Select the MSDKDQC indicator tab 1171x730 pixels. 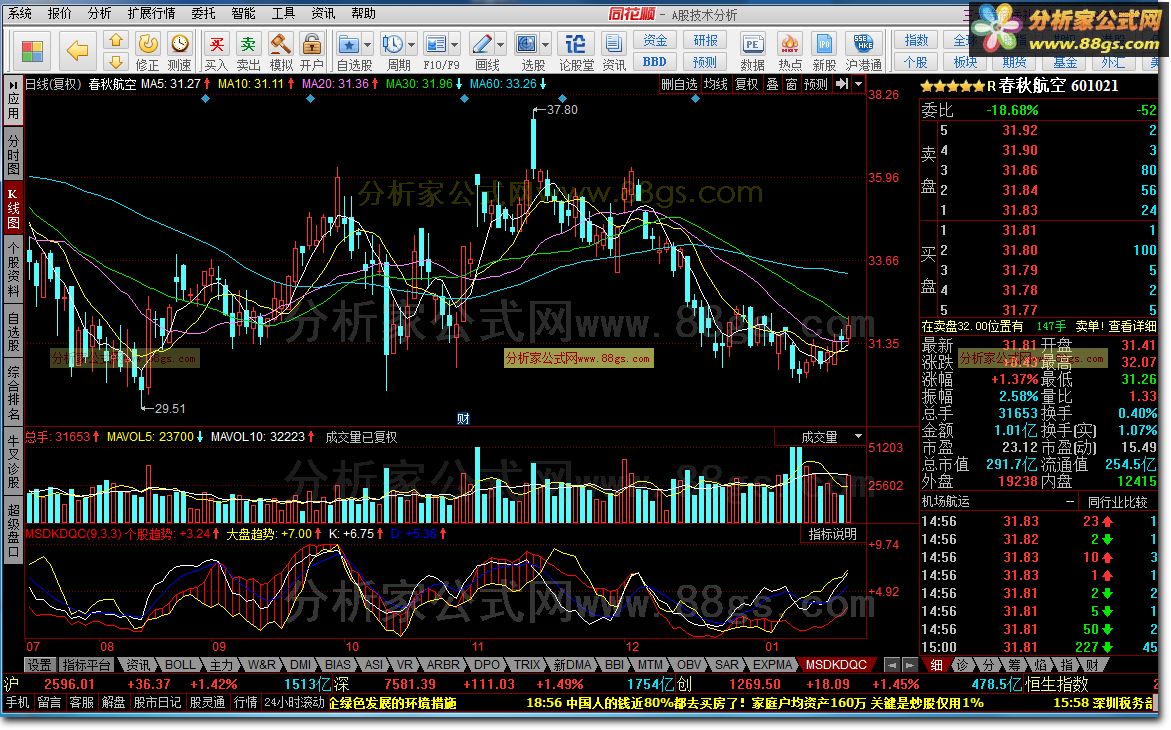pyautogui.click(x=836, y=664)
